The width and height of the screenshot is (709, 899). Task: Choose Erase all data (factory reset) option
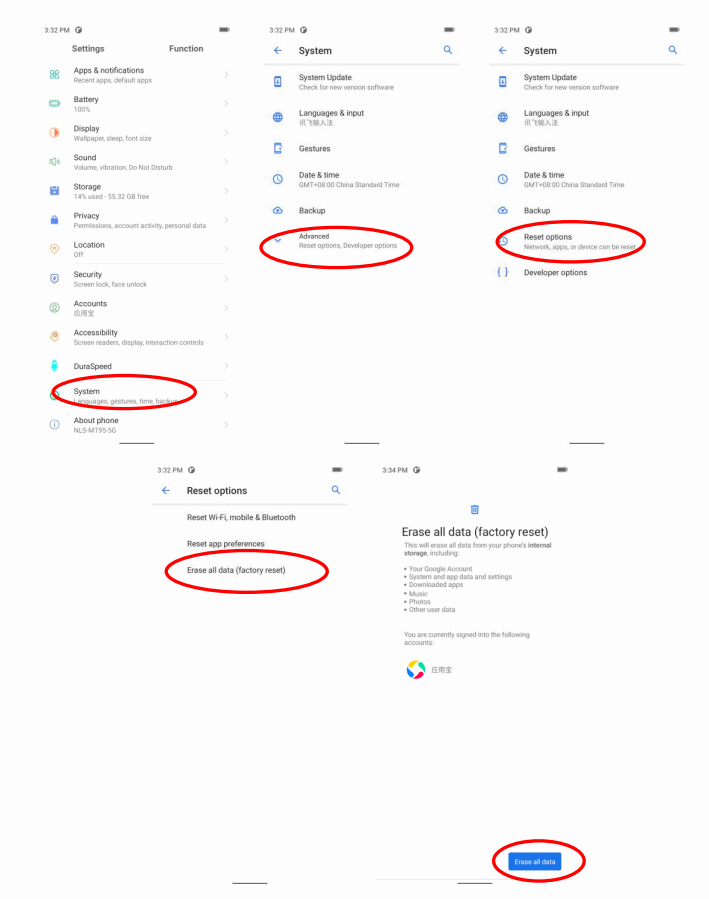(236, 570)
